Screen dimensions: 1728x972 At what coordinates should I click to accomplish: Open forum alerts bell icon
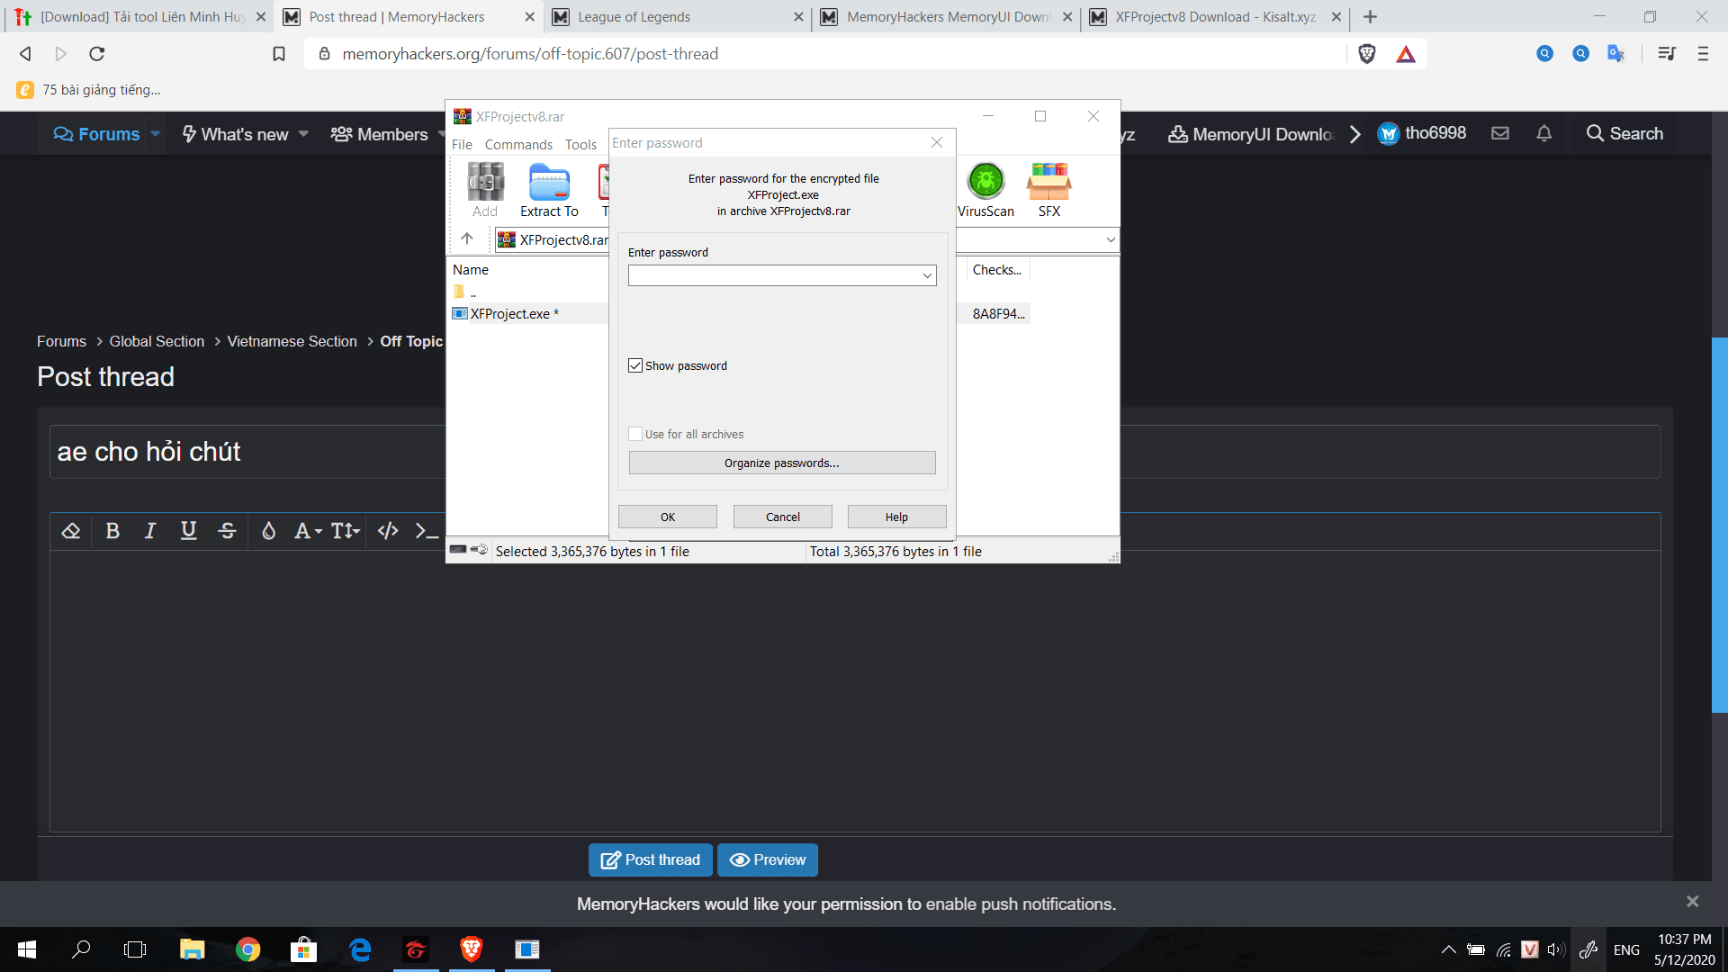[x=1544, y=133]
